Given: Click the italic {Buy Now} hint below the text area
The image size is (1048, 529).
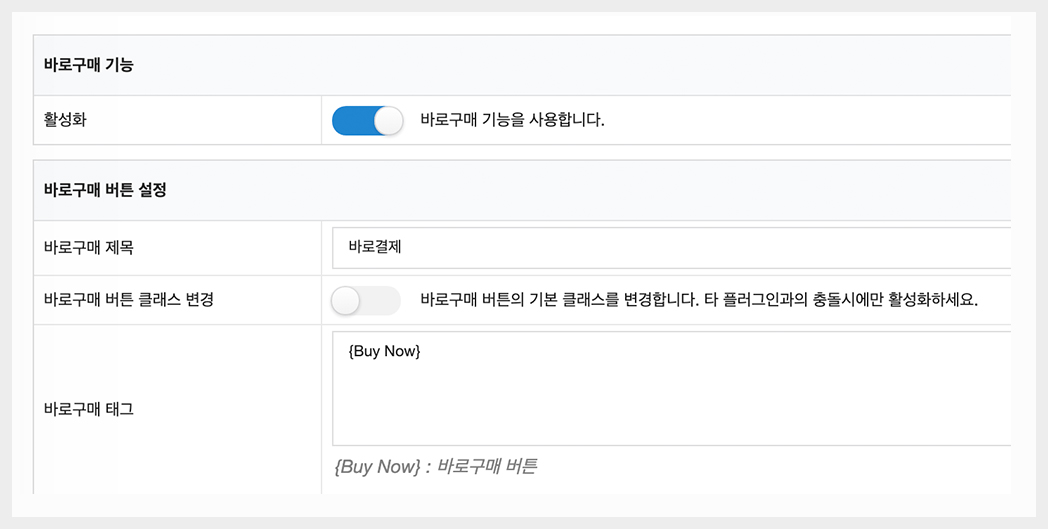Looking at the screenshot, I should tap(377, 467).
